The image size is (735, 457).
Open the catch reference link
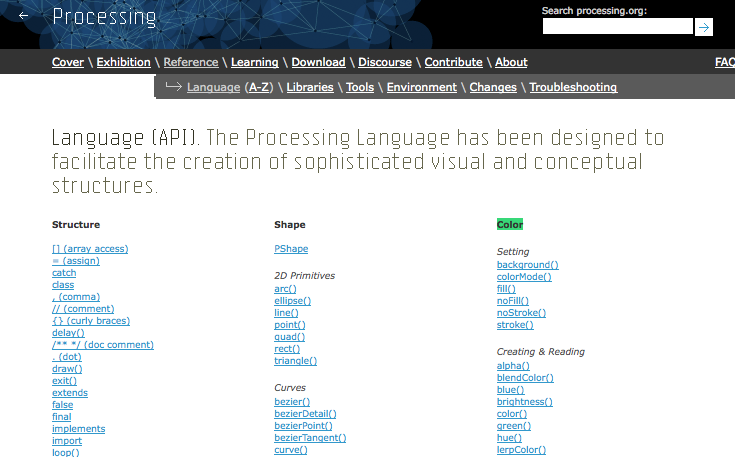point(64,273)
